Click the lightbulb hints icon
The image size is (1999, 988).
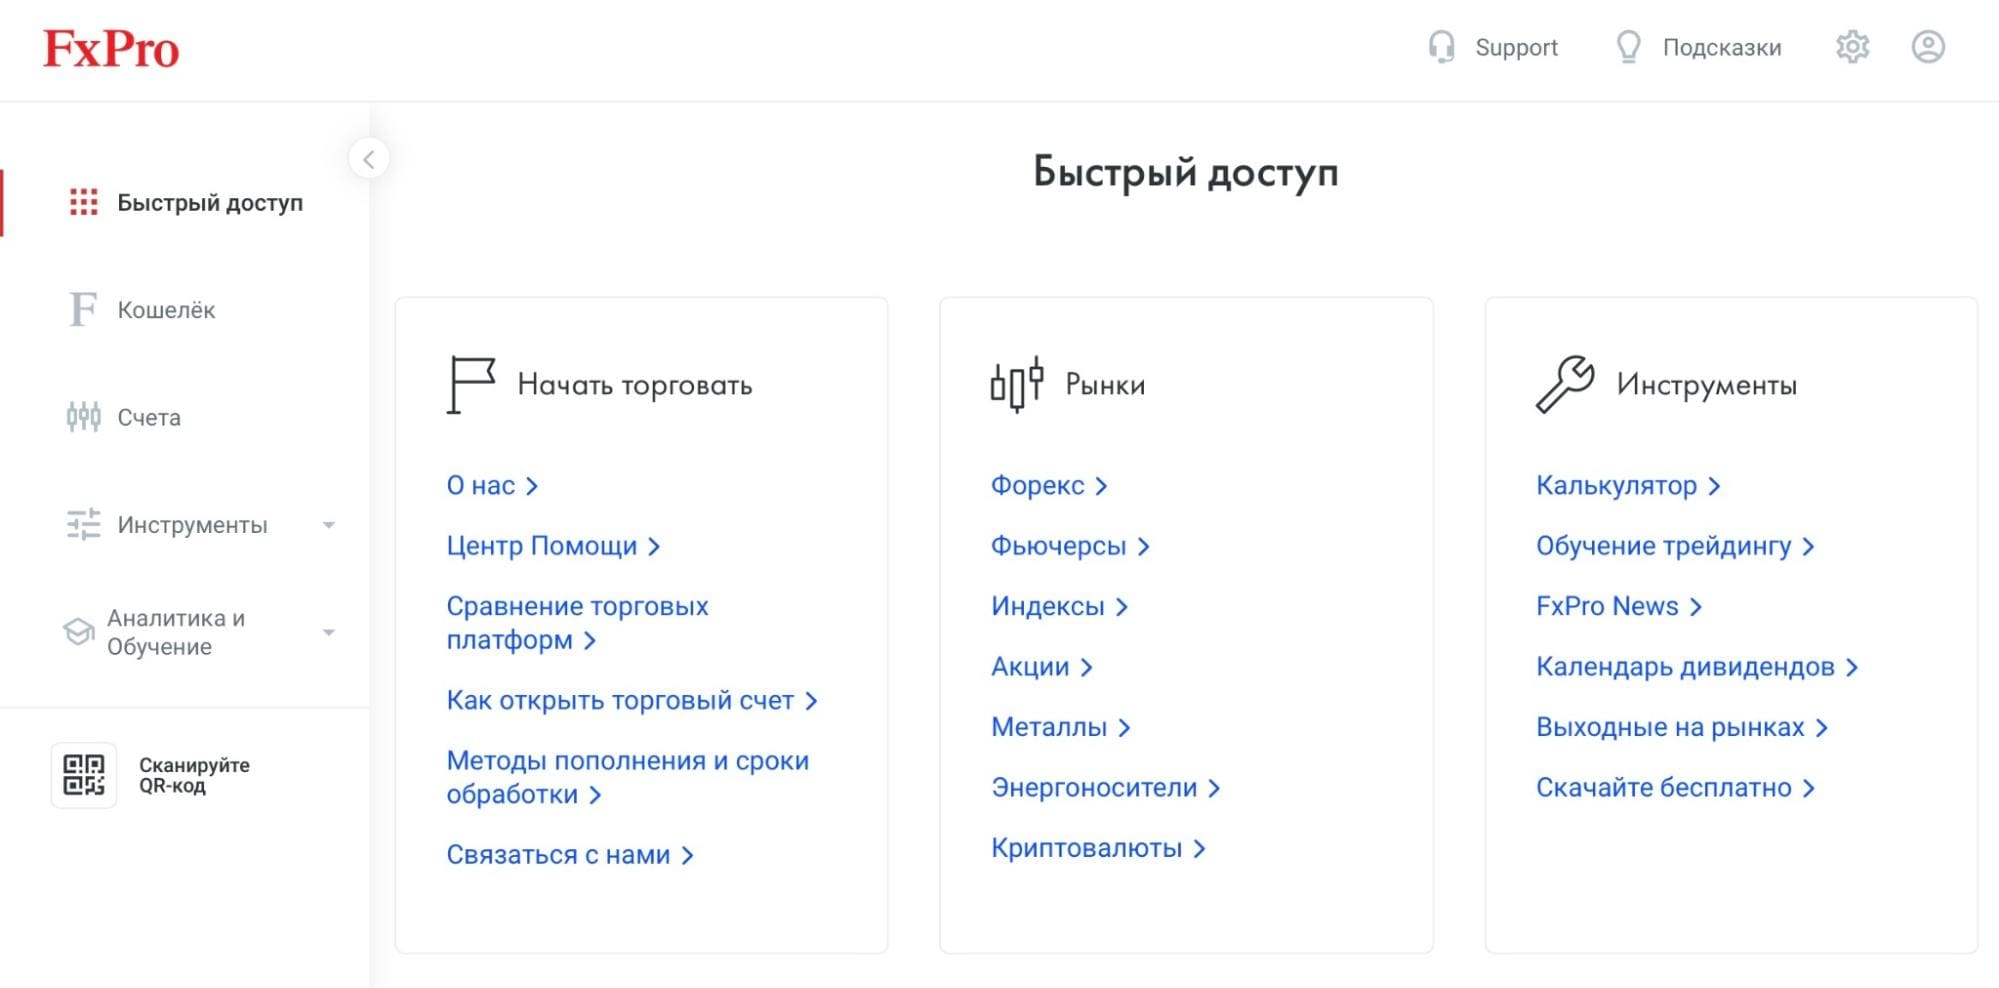[1628, 47]
